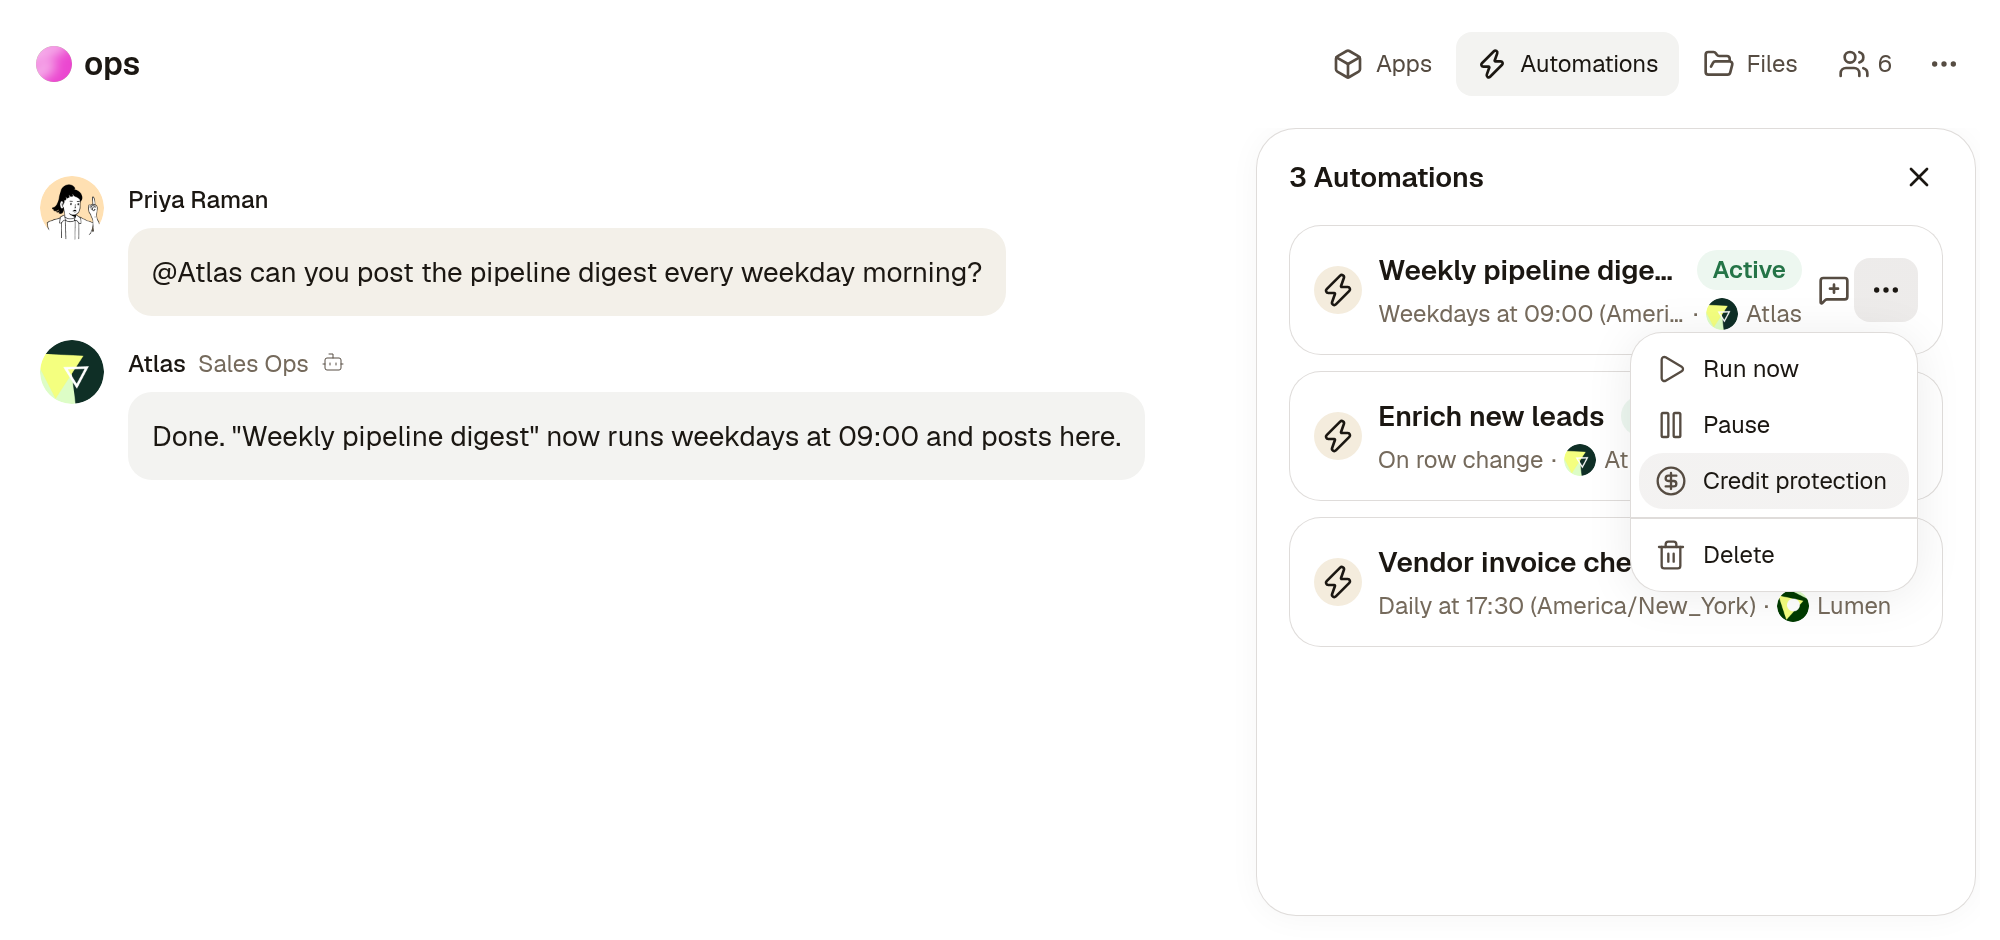Toggle the Weekly pipeline digest options ellipsis
This screenshot has width=2000, height=940.
pos(1885,290)
